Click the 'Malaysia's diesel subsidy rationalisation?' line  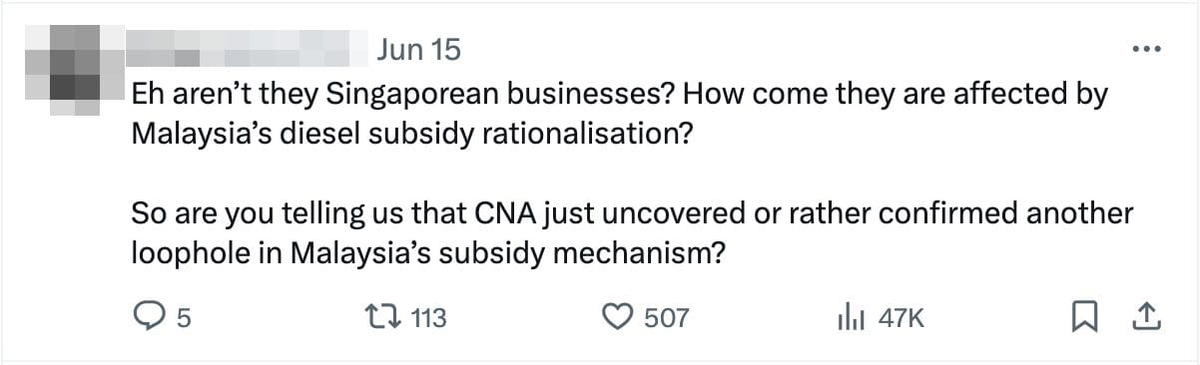coord(412,134)
